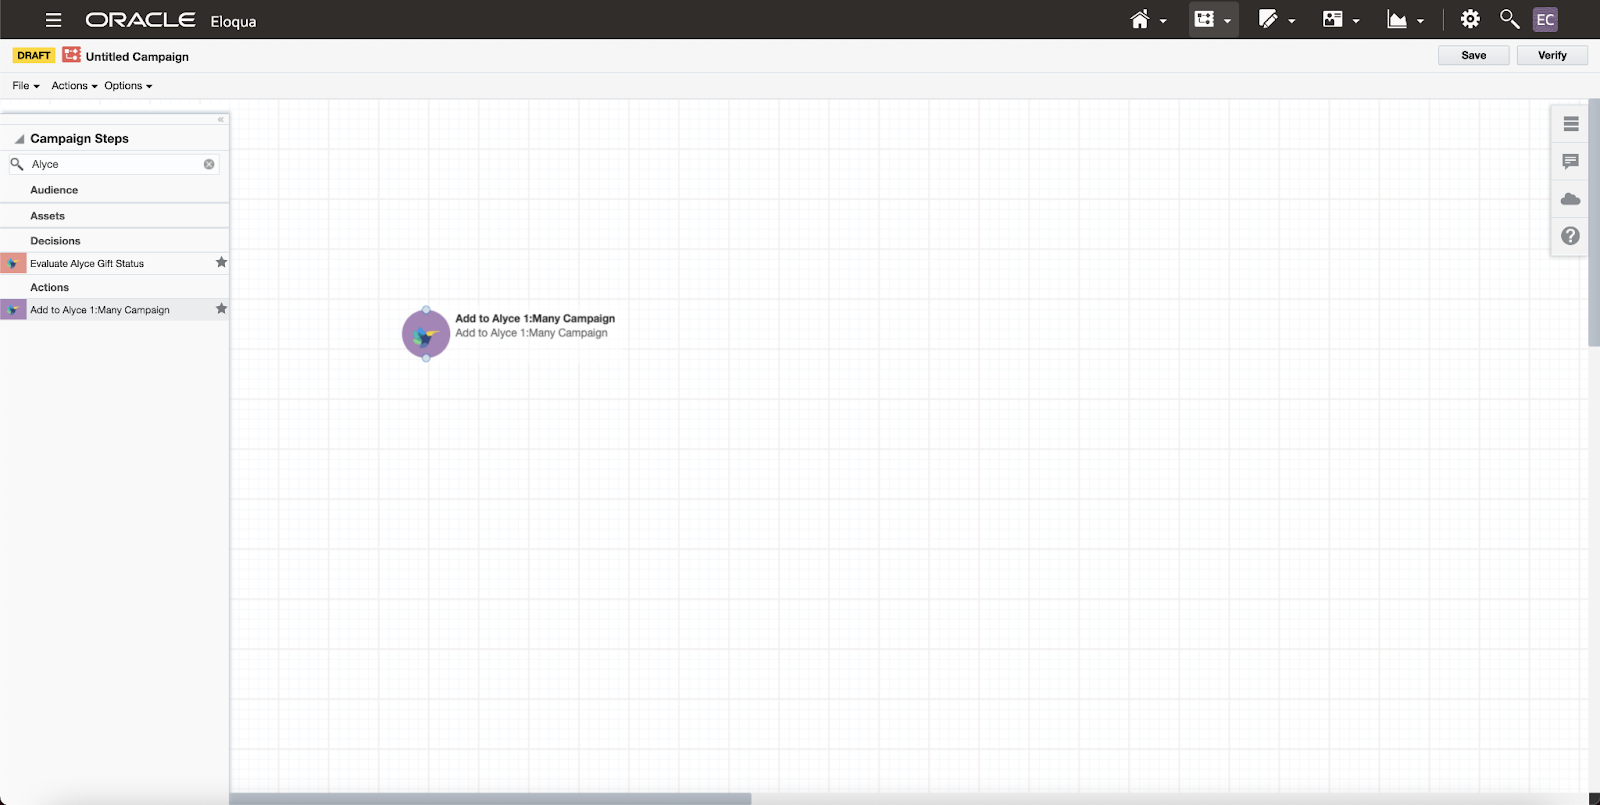The image size is (1600, 805).
Task: Click the DRAFT status badge
Action: 34,55
